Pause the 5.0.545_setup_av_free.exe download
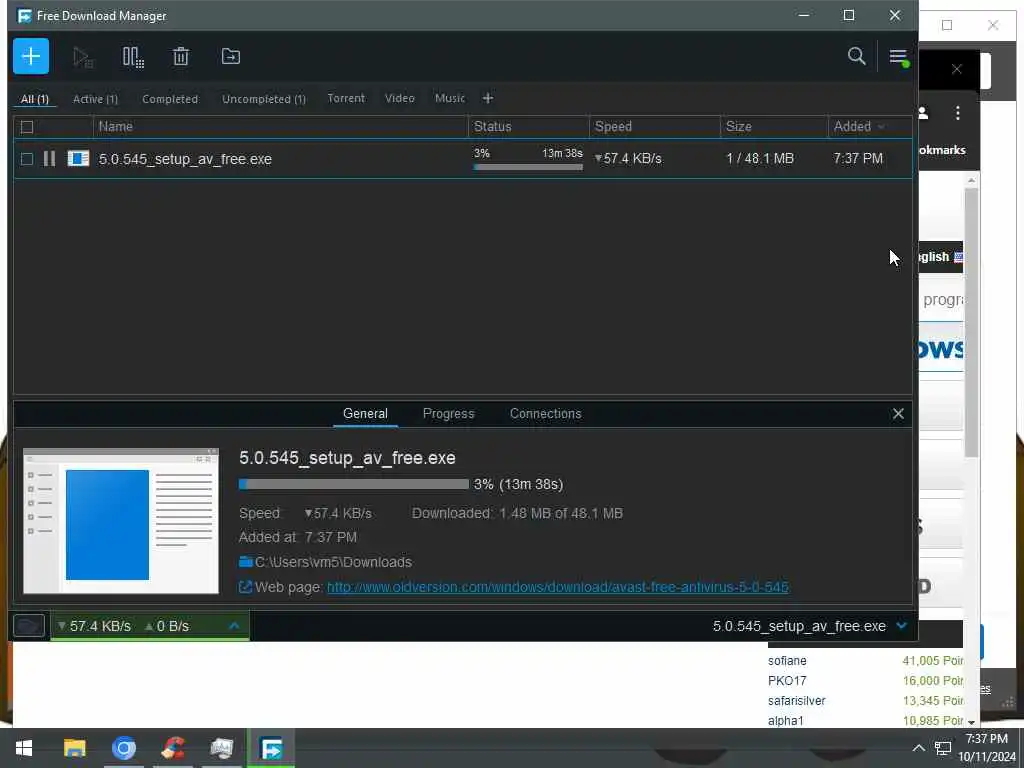The image size is (1024, 768). (x=49, y=159)
